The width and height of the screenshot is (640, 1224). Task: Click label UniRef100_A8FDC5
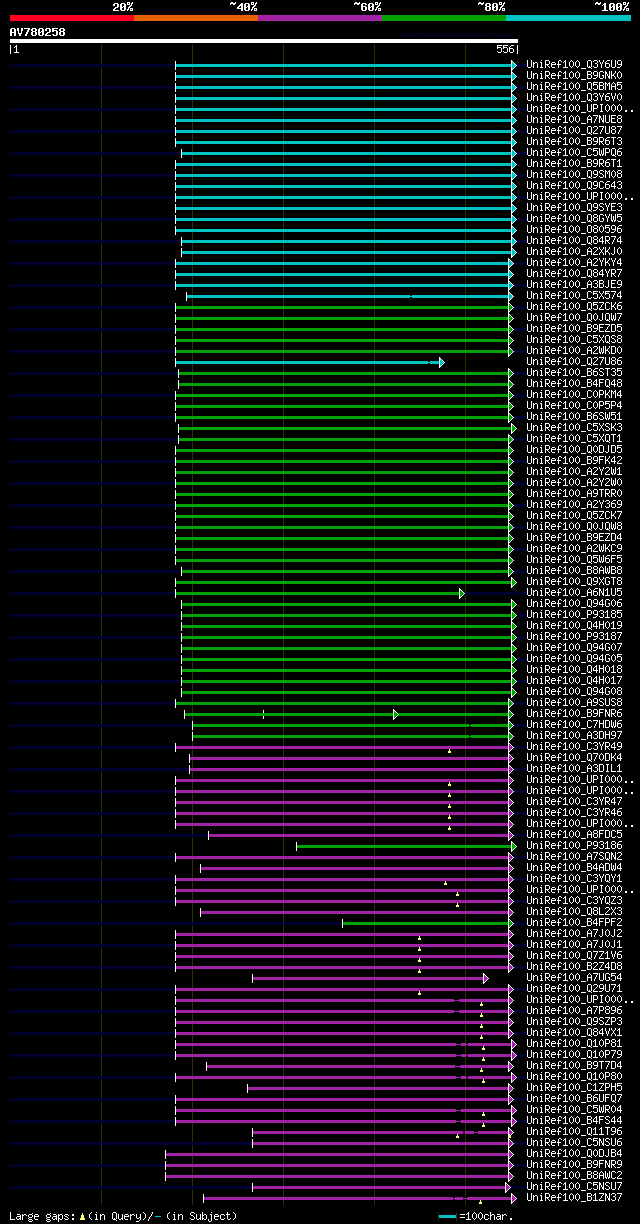point(575,834)
